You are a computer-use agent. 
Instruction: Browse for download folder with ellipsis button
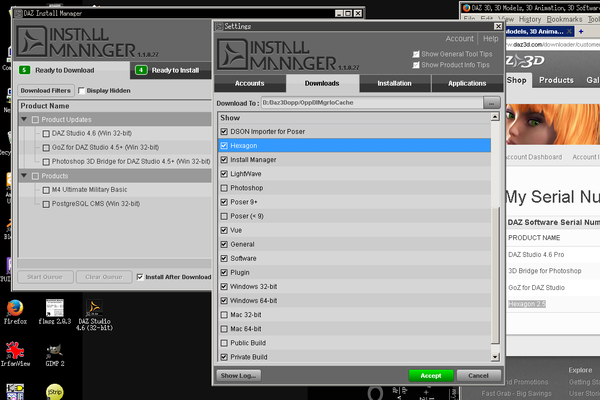point(492,103)
